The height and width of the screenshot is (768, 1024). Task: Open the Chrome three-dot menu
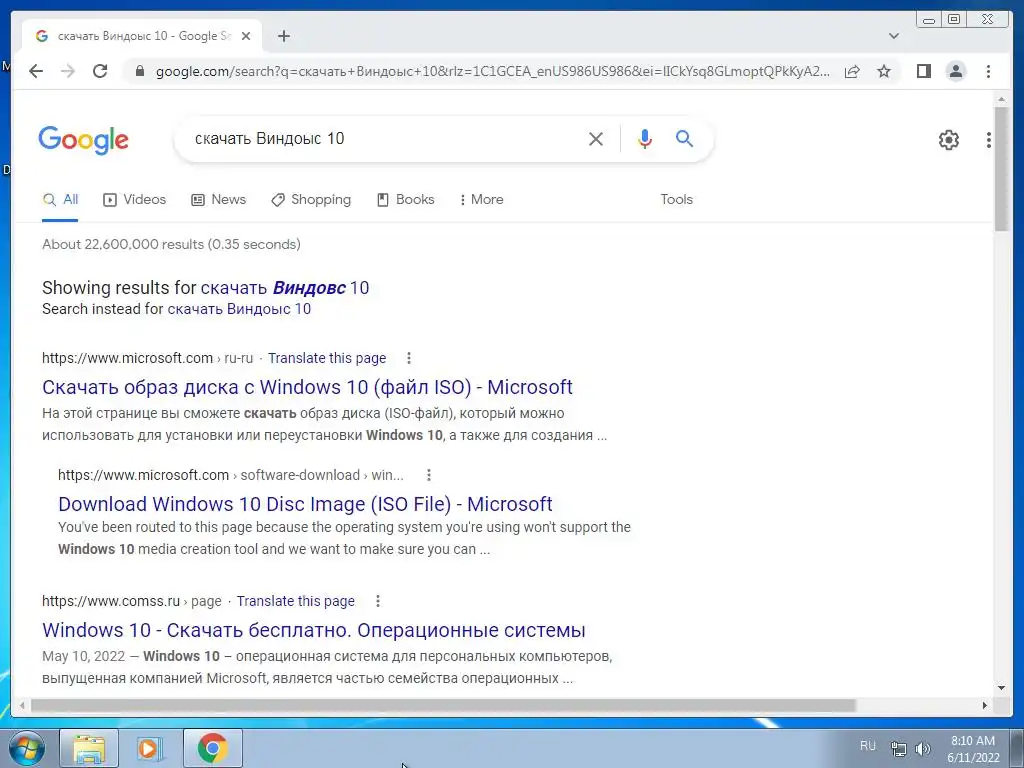(x=988, y=71)
